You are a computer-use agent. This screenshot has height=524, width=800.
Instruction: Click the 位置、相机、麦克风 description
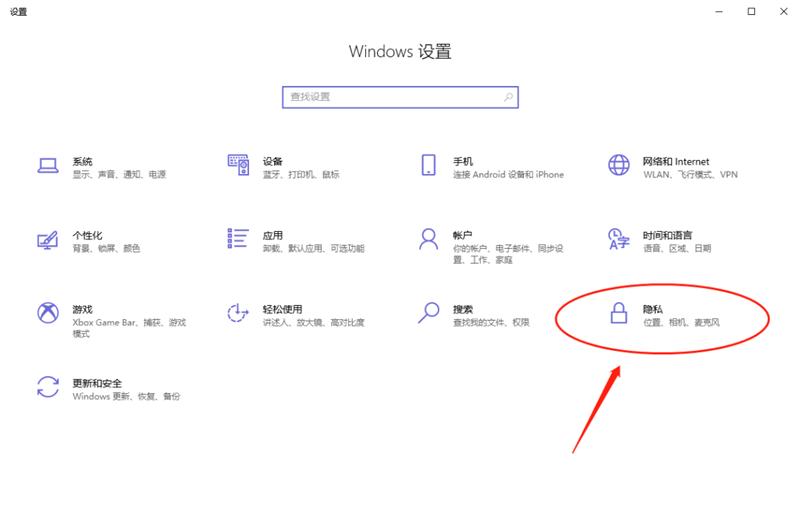click(681, 322)
